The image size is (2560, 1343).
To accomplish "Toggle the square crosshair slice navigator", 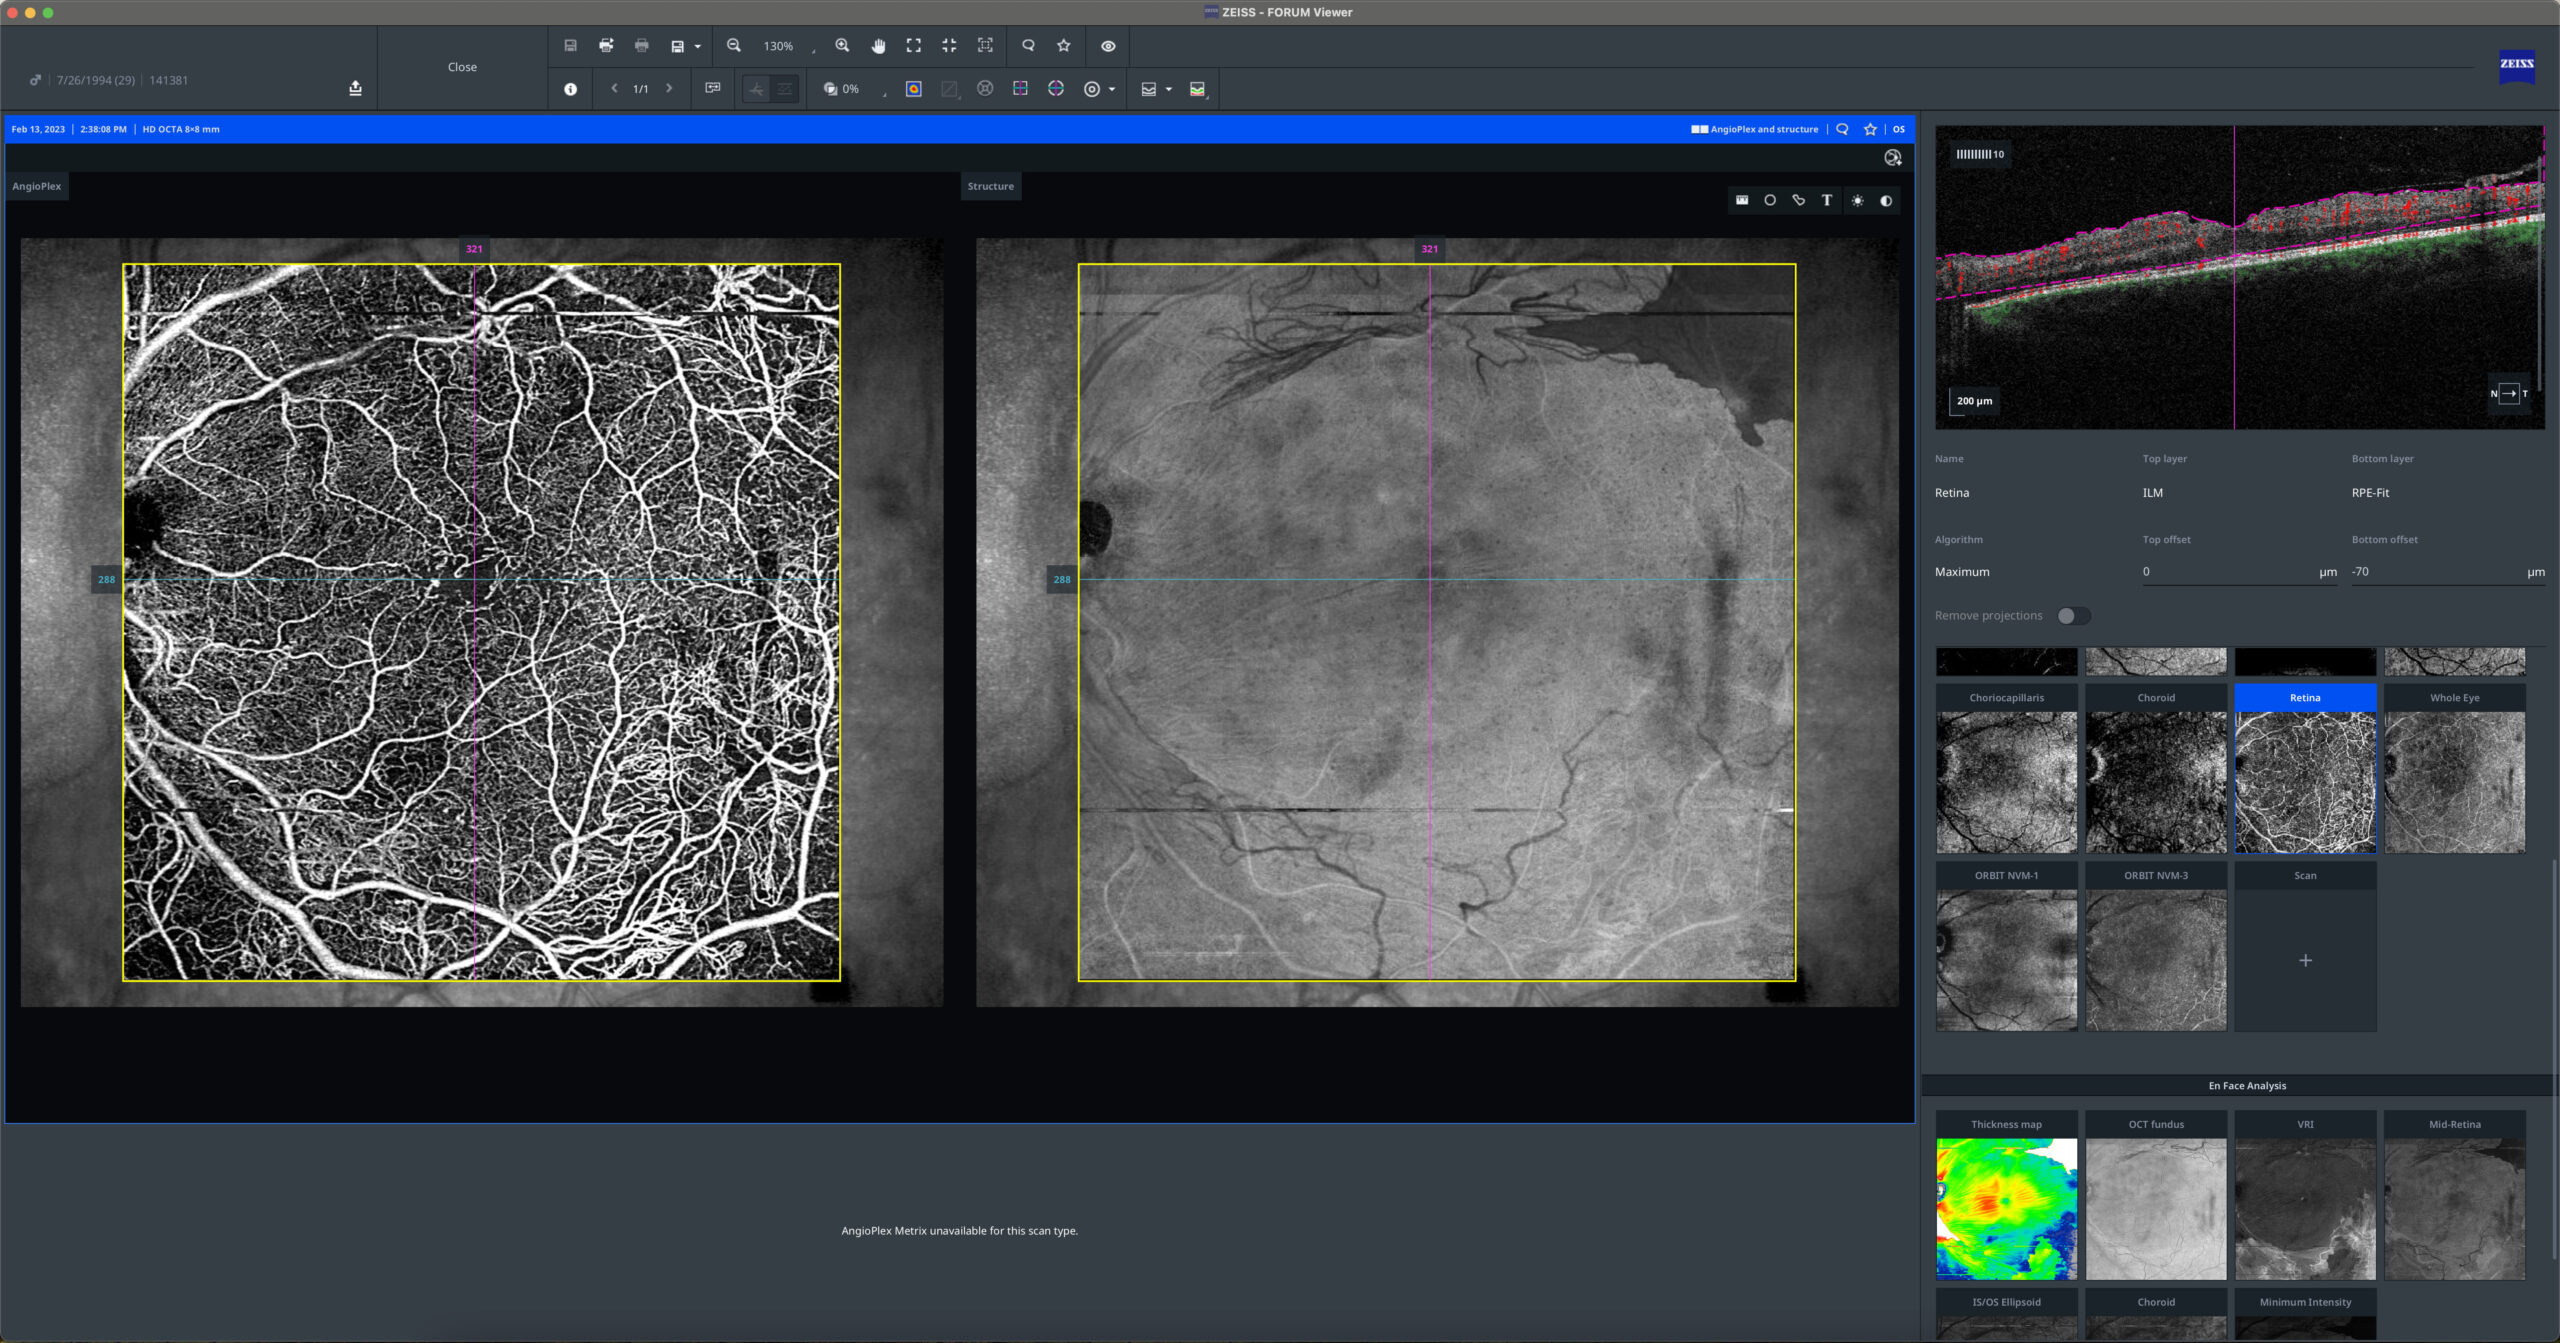I will [1020, 89].
